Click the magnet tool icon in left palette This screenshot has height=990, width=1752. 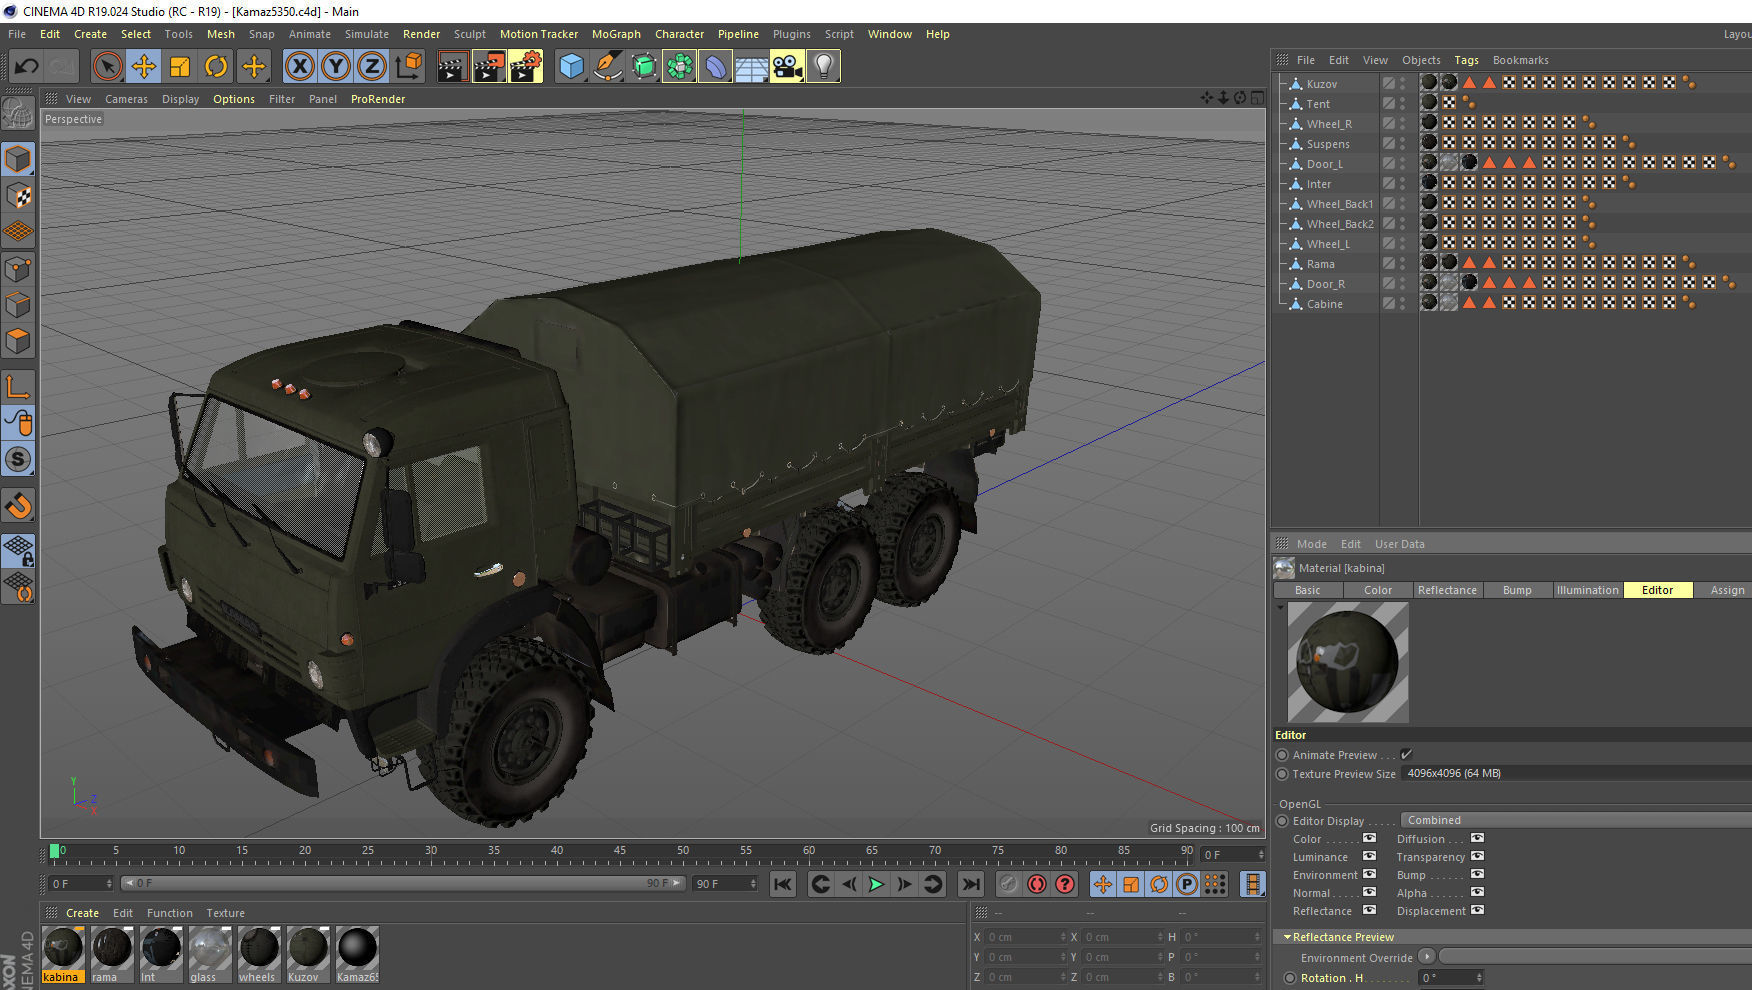coord(18,506)
